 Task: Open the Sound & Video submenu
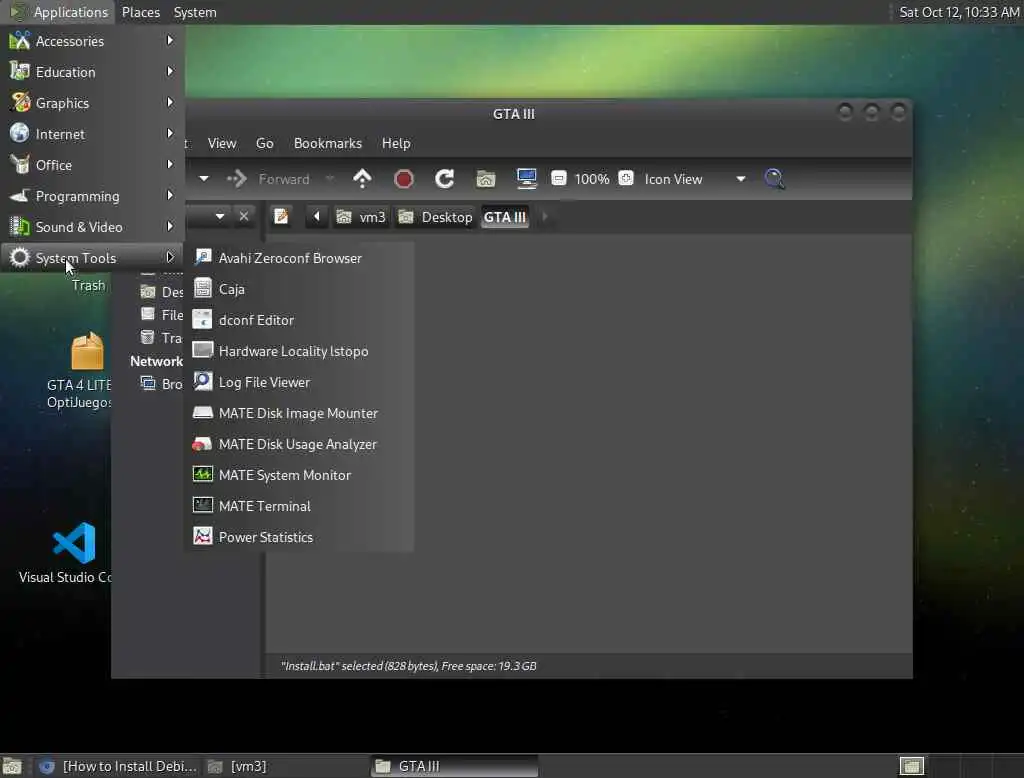pyautogui.click(x=92, y=227)
